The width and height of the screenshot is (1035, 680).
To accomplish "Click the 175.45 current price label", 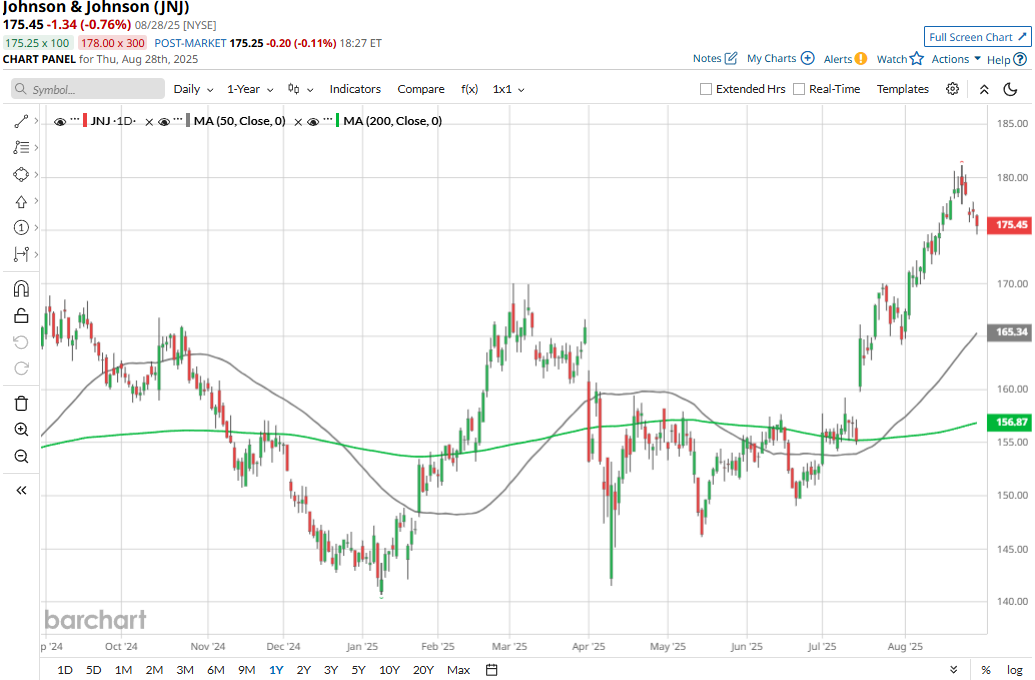I will (1010, 225).
